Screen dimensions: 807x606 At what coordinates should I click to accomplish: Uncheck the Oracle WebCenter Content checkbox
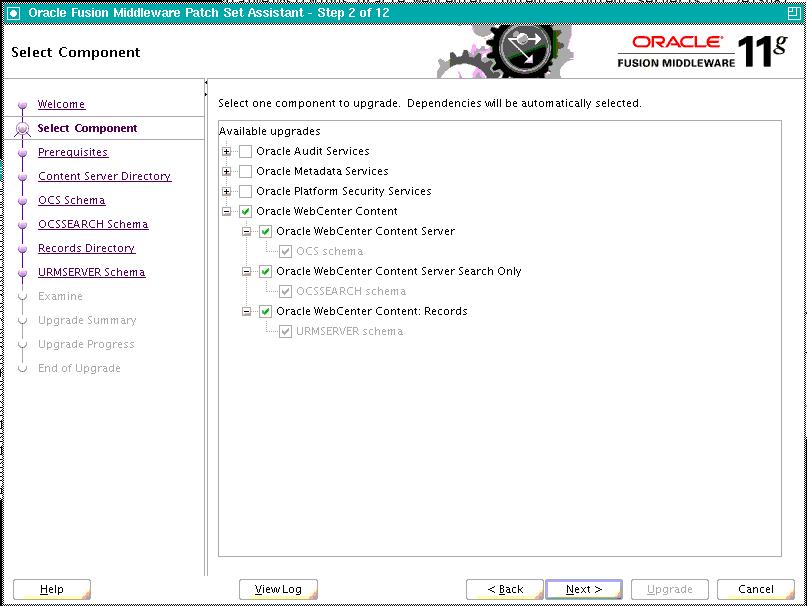point(245,212)
